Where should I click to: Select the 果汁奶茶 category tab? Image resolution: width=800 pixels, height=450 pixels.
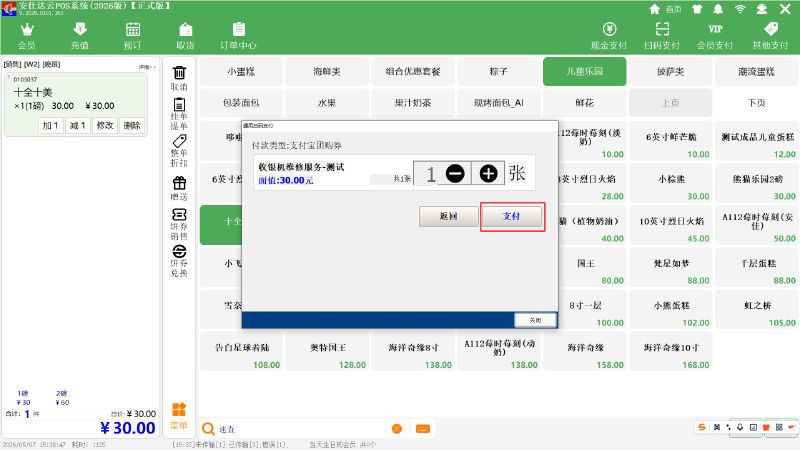[x=413, y=103]
